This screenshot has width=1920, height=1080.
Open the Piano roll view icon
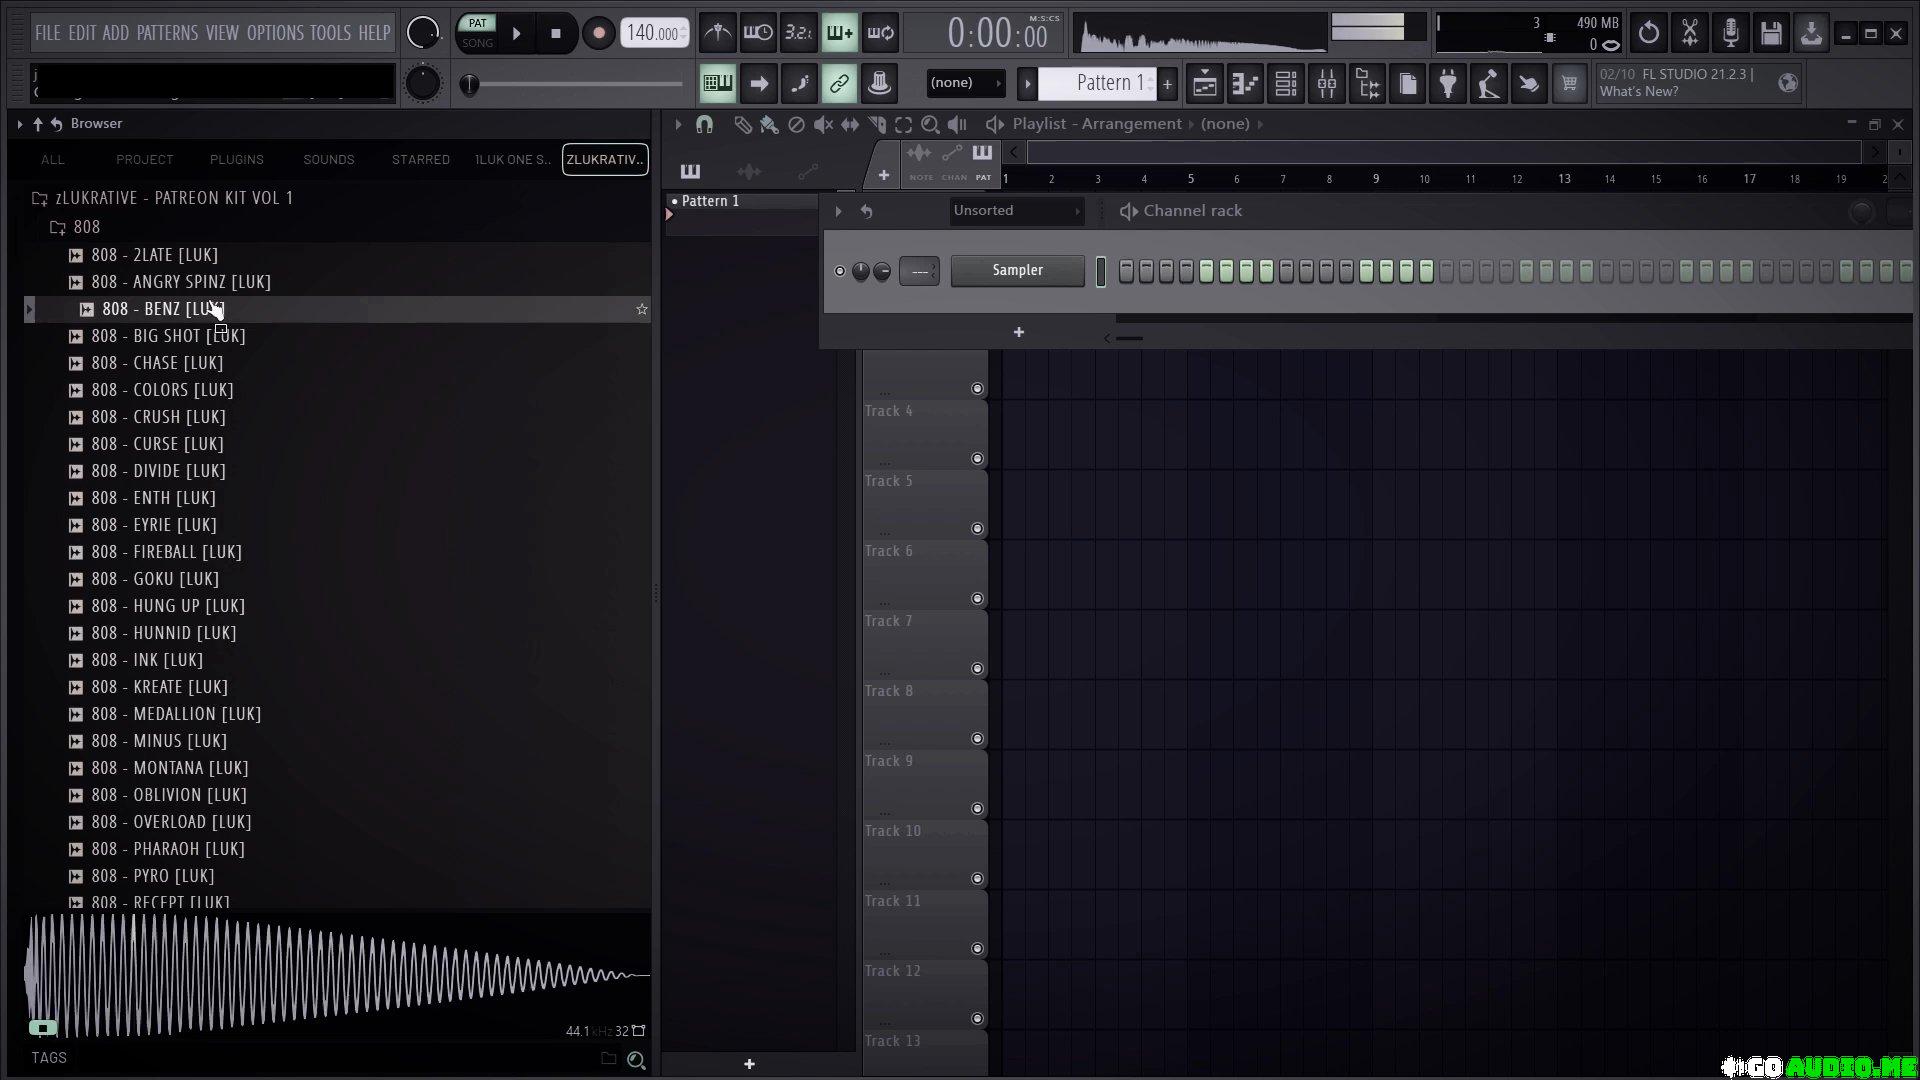click(1245, 84)
